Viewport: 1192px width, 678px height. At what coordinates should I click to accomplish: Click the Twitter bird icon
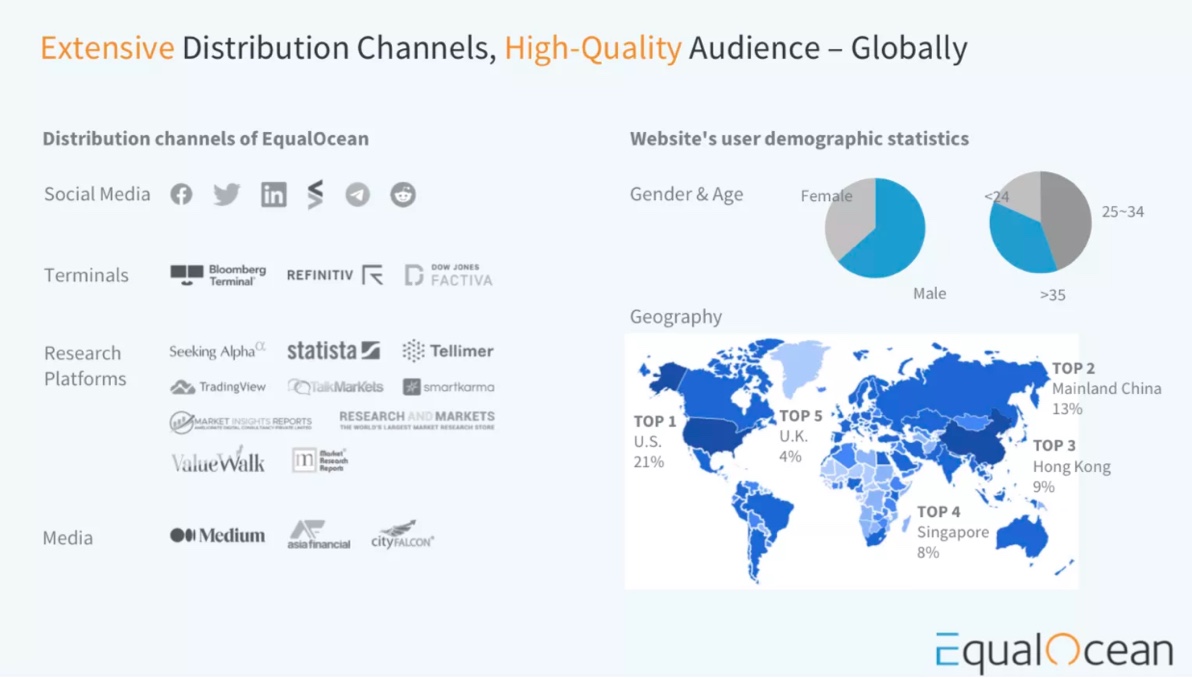tap(227, 195)
